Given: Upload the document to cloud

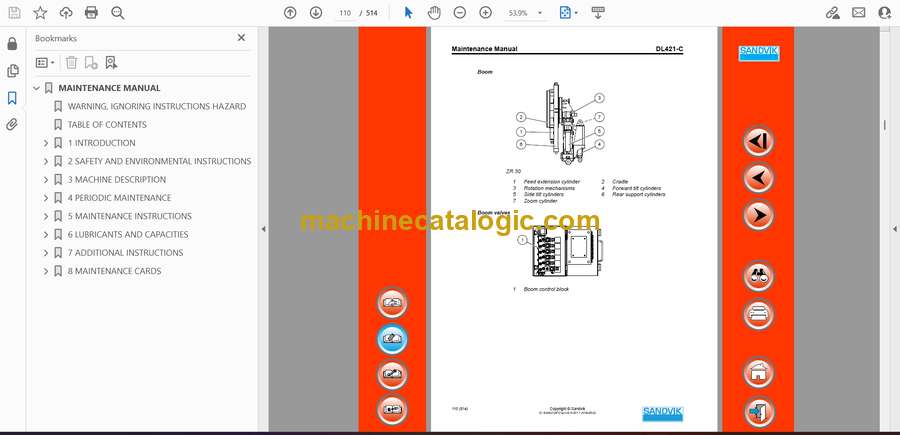Looking at the screenshot, I should (66, 13).
